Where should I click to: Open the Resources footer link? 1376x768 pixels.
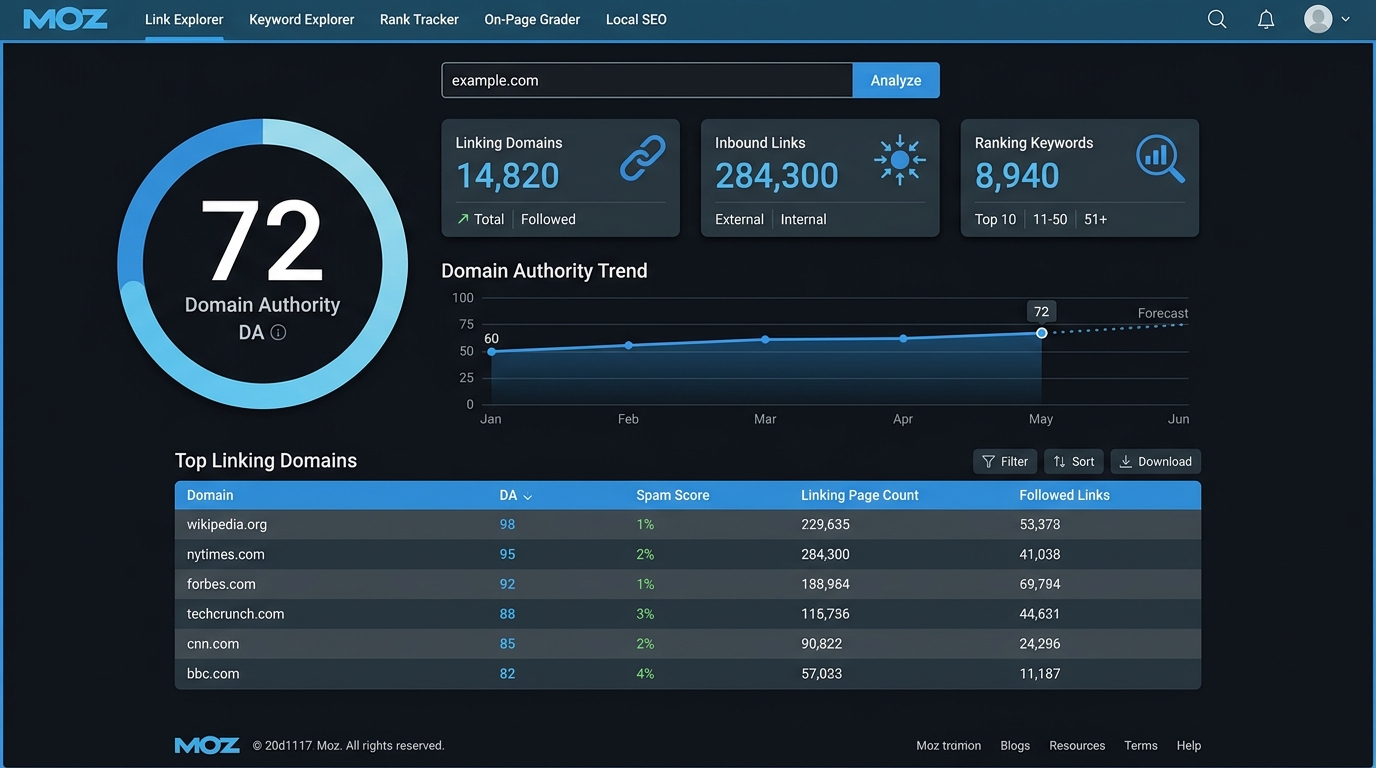(1077, 745)
